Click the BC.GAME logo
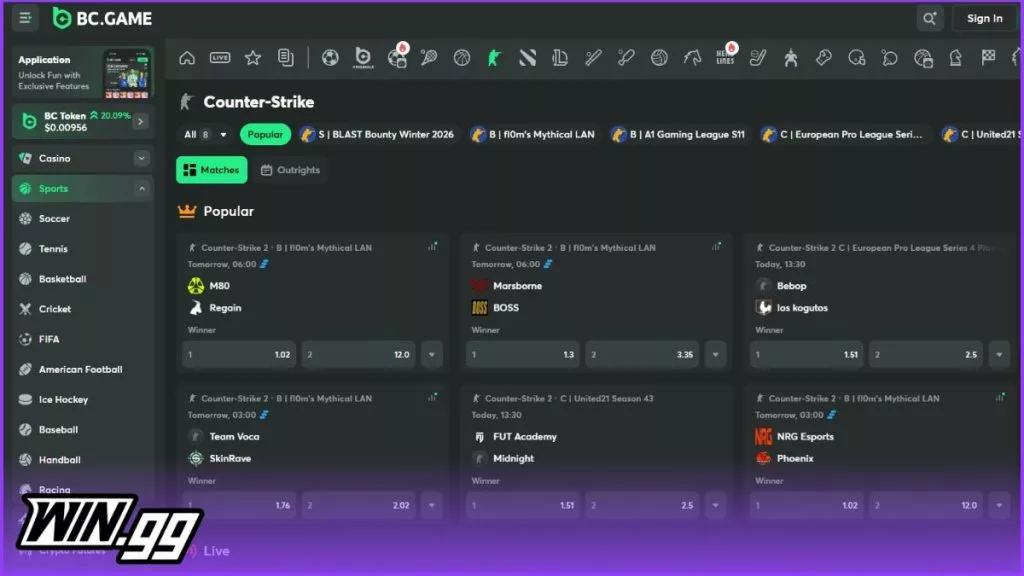The image size is (1024, 576). (x=103, y=18)
